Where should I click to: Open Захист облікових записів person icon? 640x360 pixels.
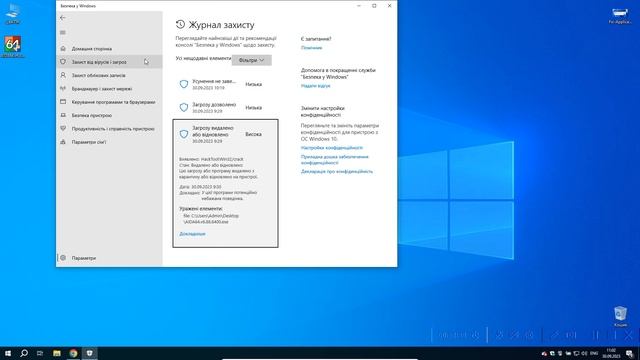63,75
